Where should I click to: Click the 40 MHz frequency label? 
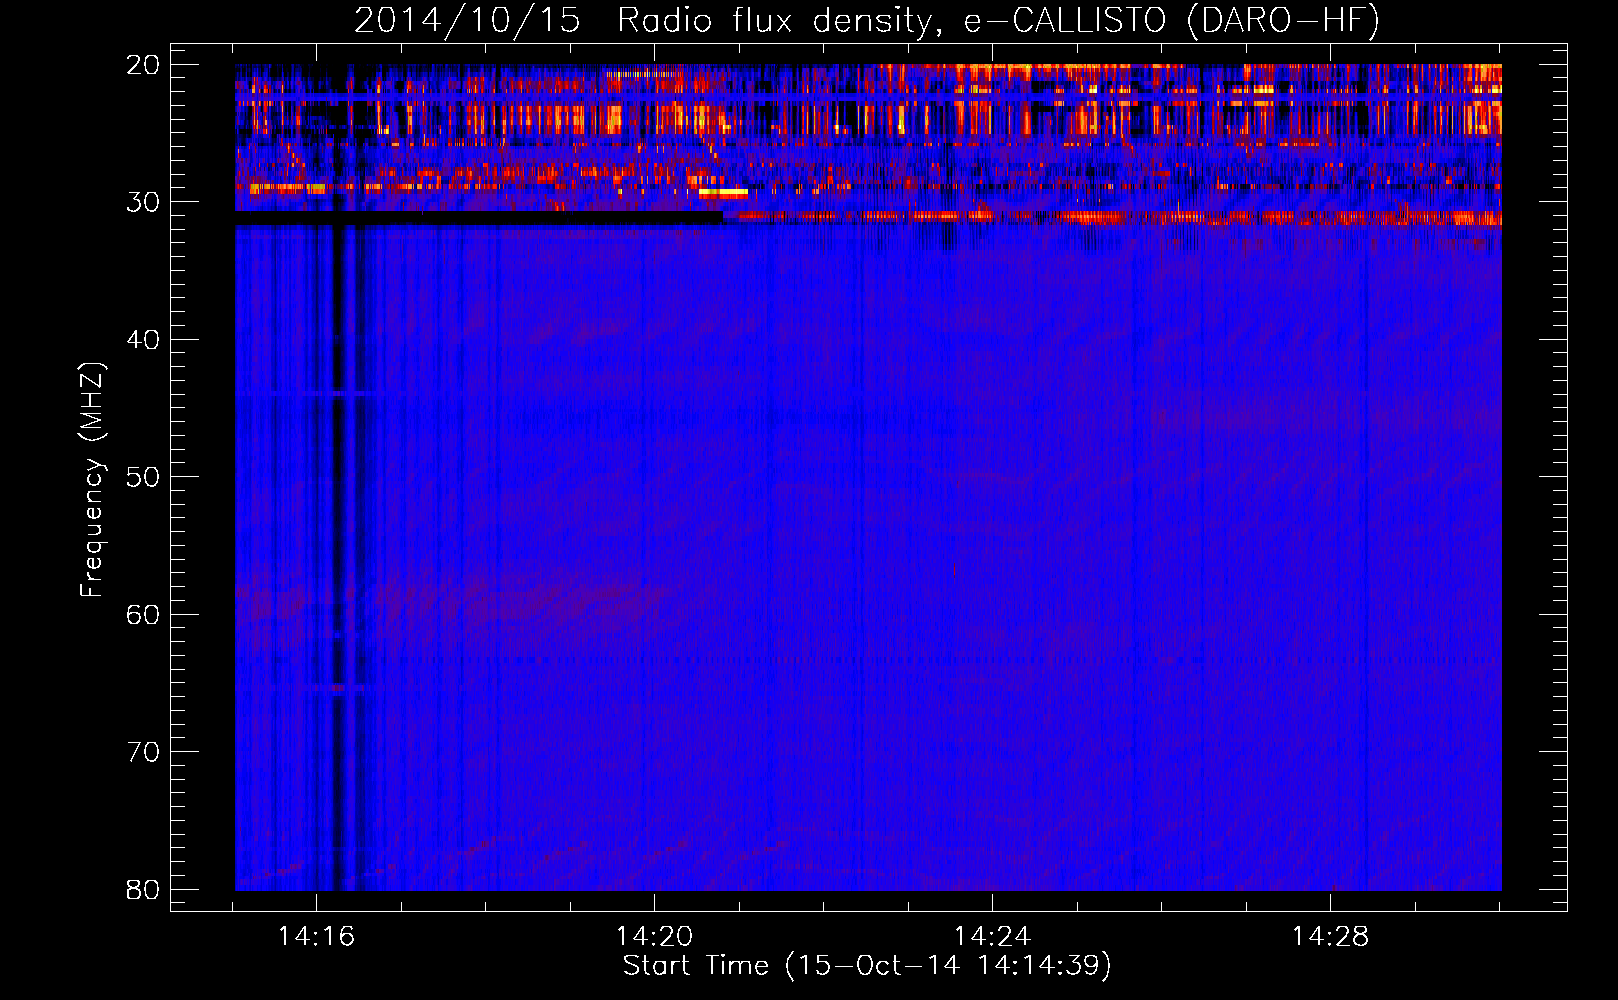pos(143,340)
